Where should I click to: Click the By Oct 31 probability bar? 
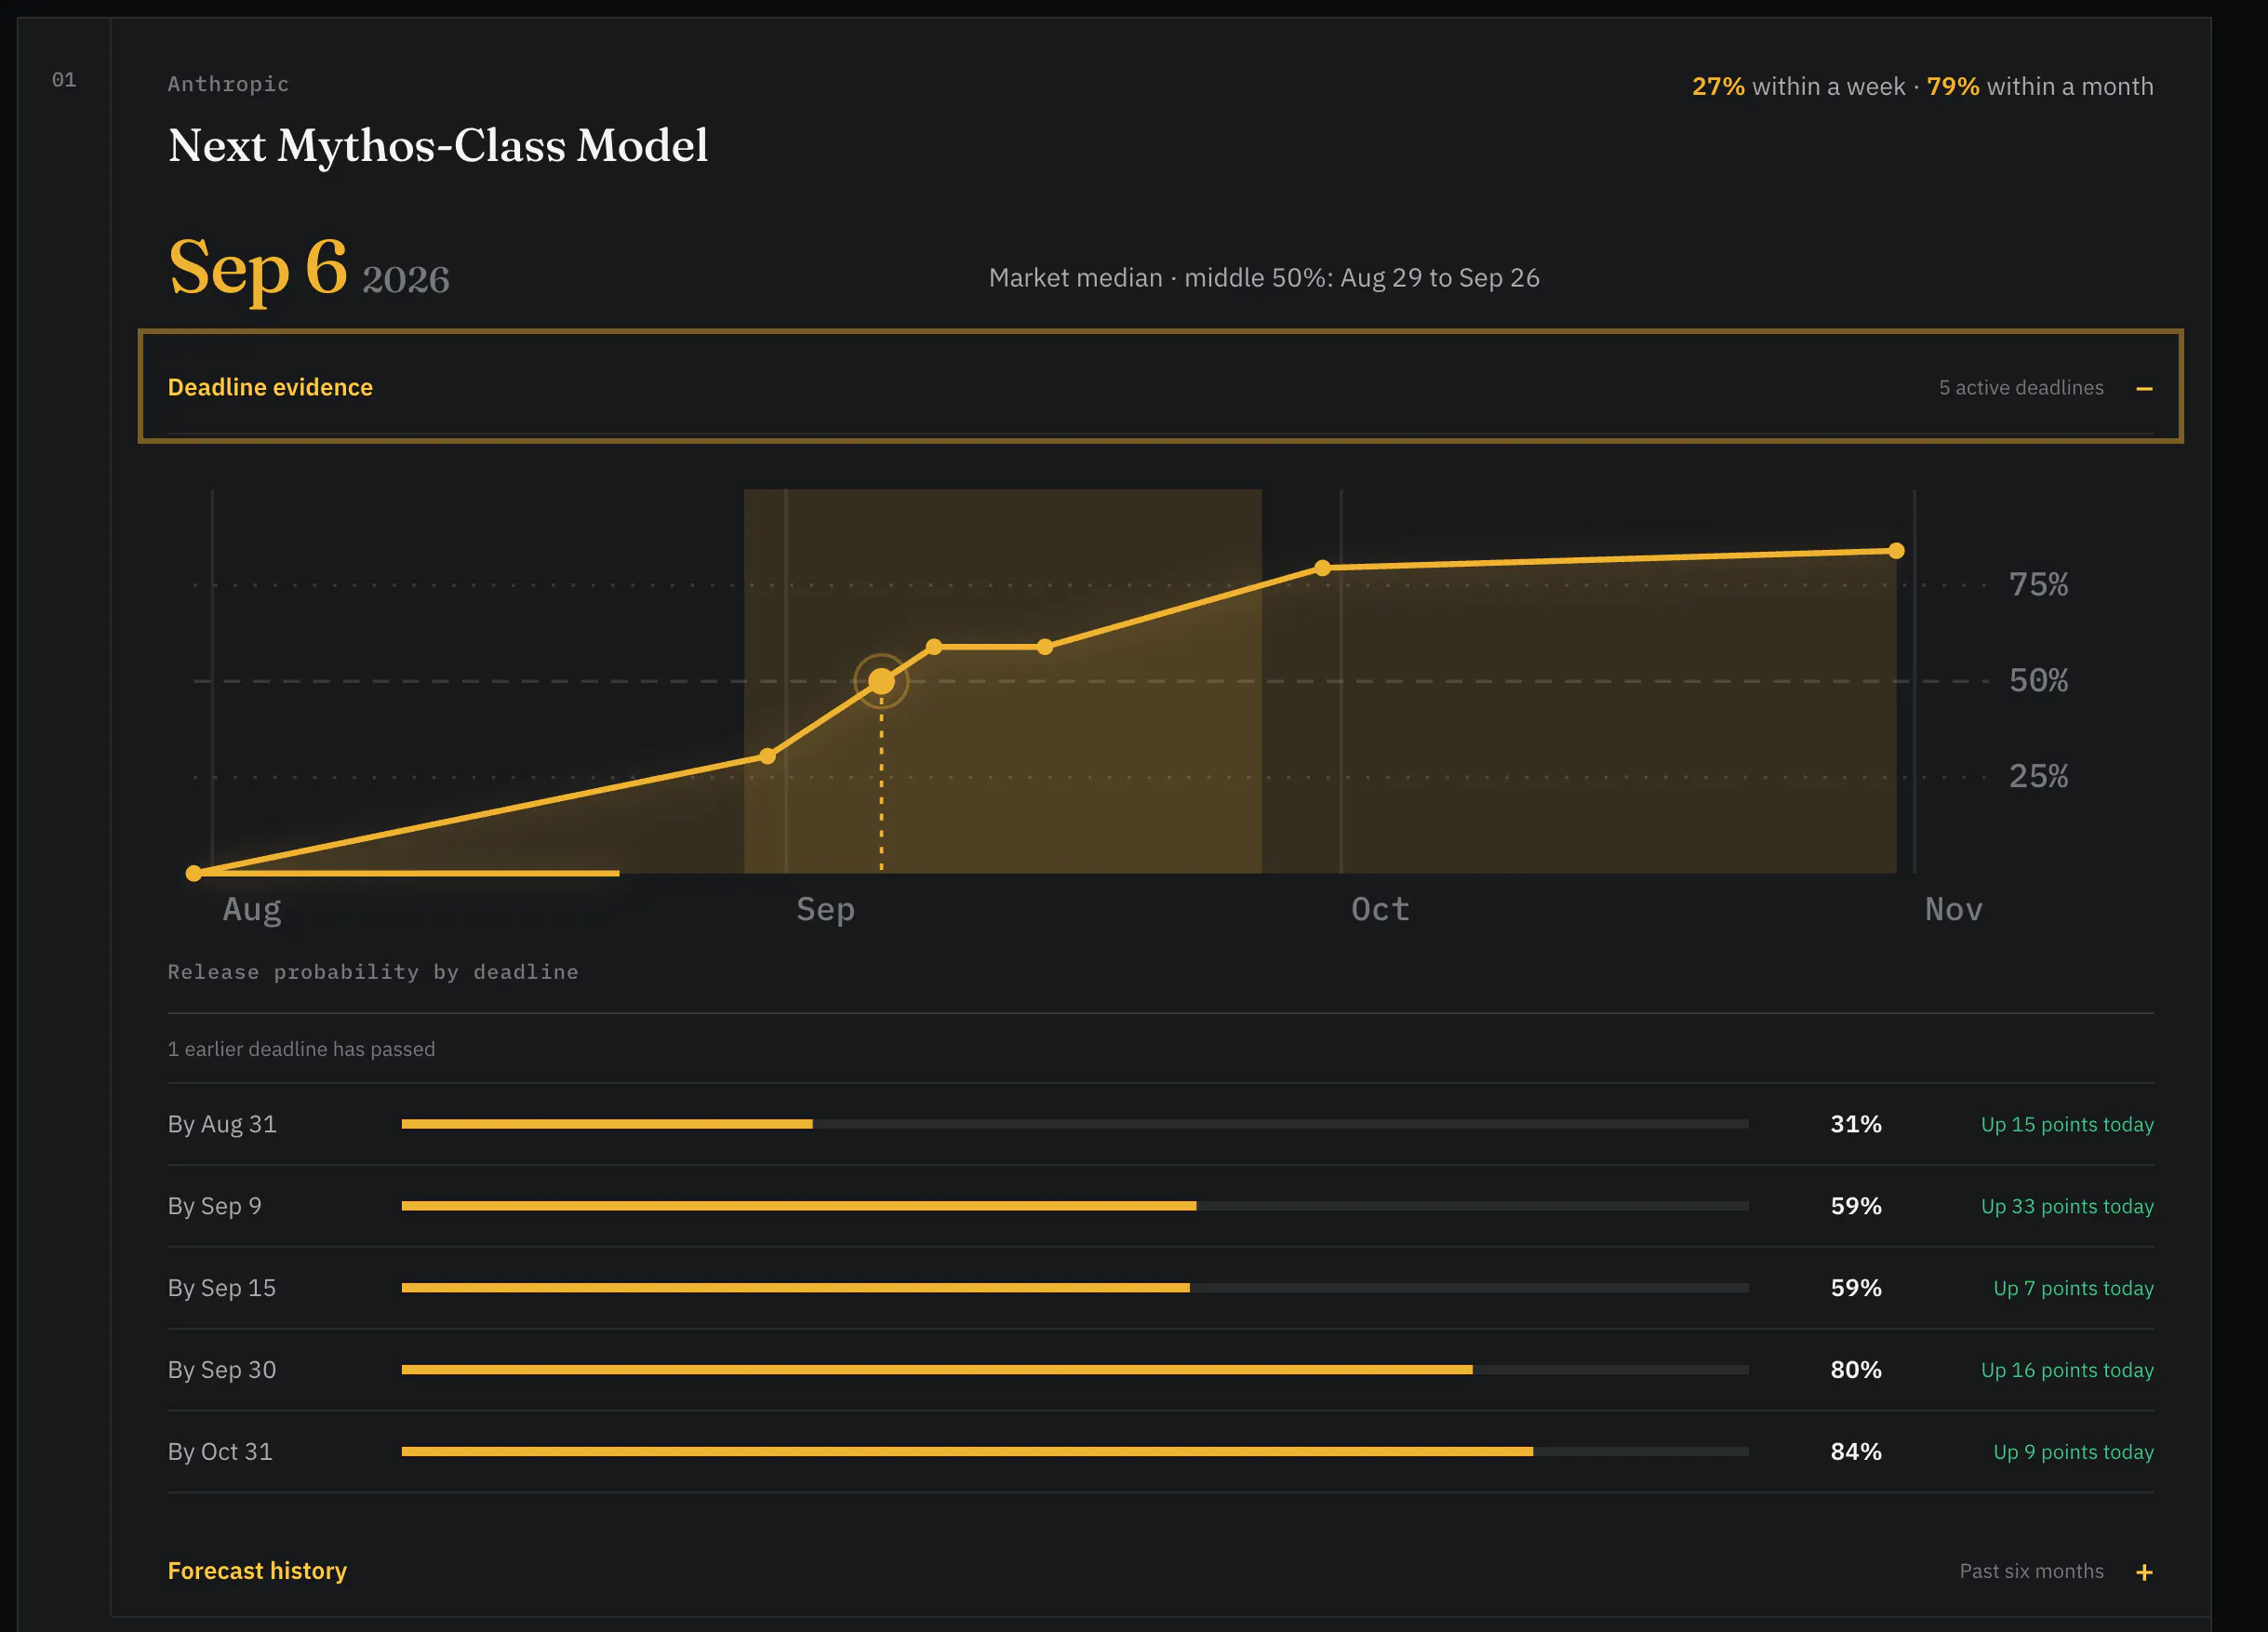1075,1451
